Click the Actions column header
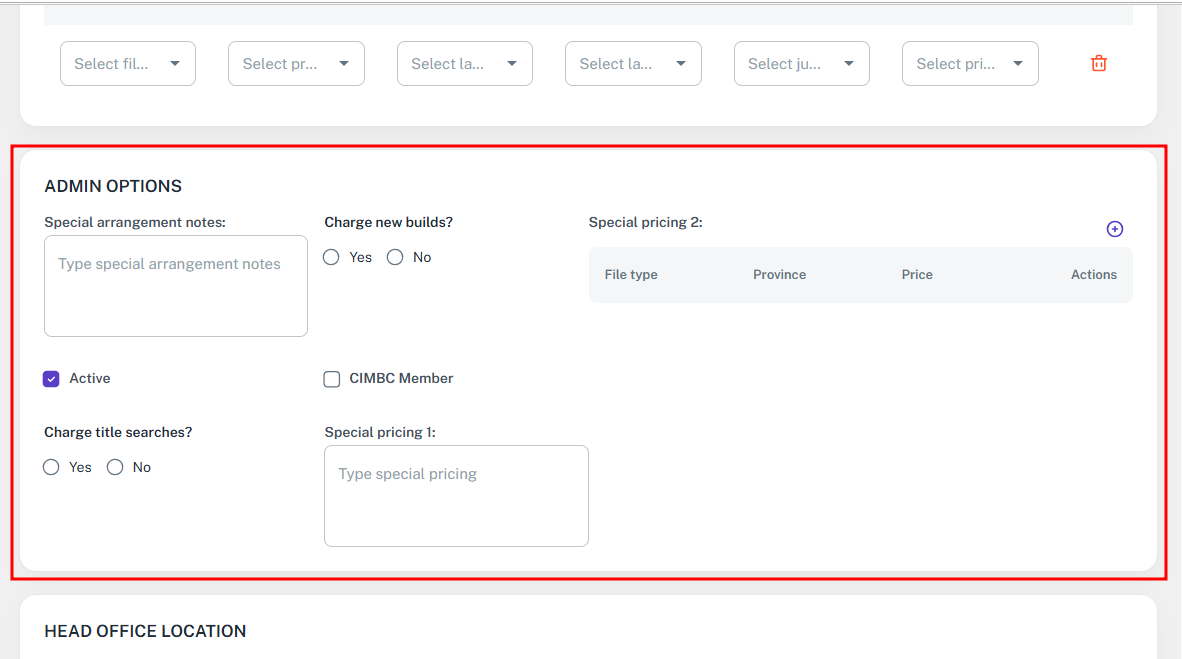This screenshot has width=1182, height=659. (1093, 275)
